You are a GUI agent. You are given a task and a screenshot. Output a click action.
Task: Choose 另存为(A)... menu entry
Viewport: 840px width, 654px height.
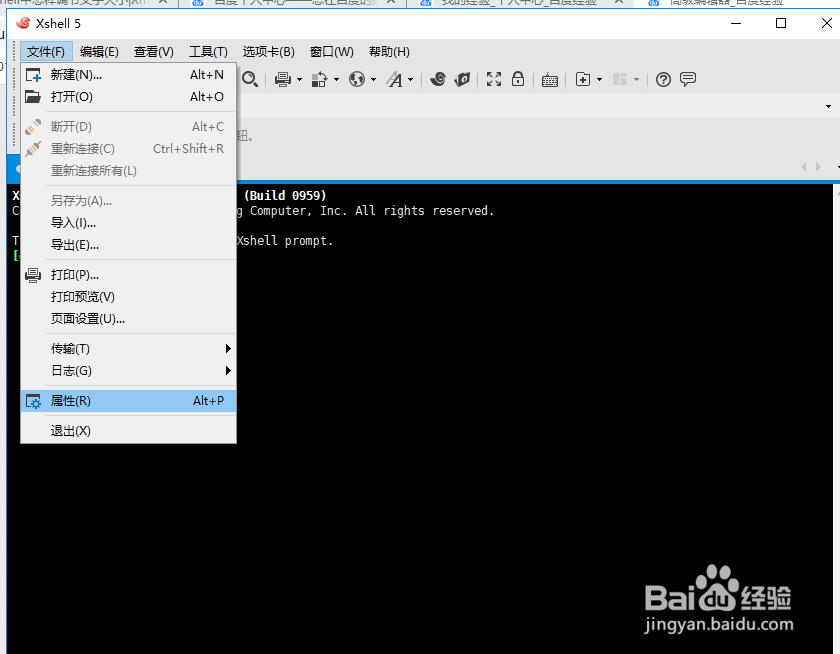129,201
